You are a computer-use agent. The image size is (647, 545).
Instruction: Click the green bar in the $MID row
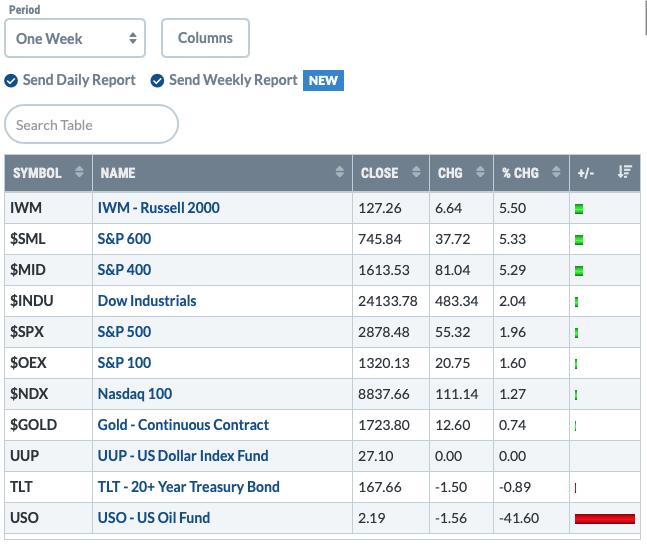tap(579, 271)
